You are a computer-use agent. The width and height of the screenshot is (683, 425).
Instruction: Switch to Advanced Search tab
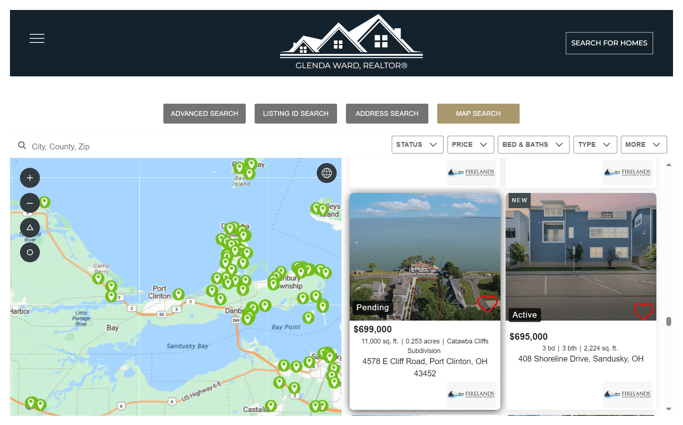(x=204, y=114)
